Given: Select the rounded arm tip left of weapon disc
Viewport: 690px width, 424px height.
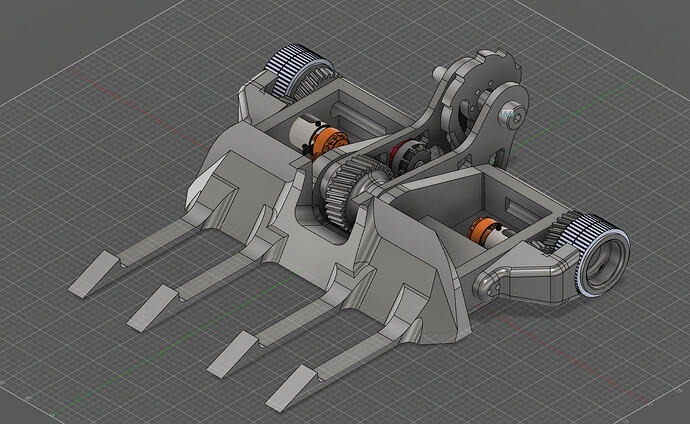Looking at the screenshot, I should point(442,73).
